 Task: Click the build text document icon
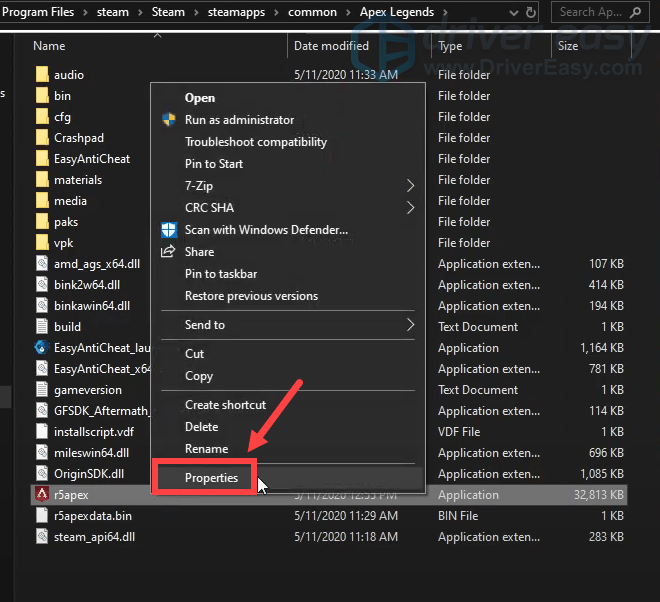tap(42, 327)
